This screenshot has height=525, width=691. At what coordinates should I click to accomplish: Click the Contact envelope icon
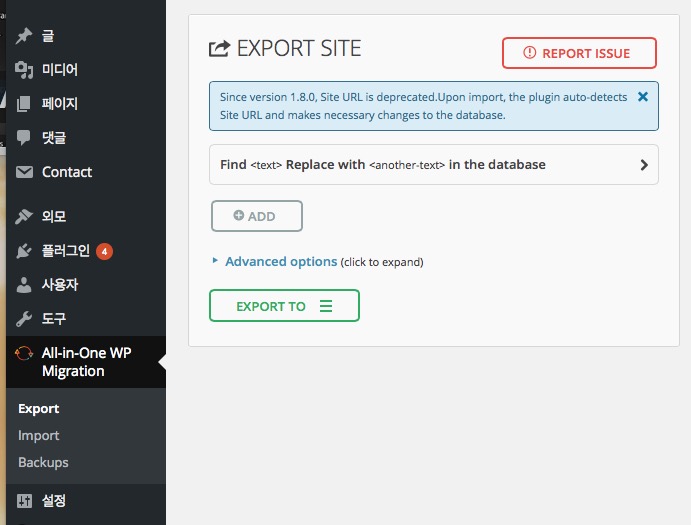point(24,172)
